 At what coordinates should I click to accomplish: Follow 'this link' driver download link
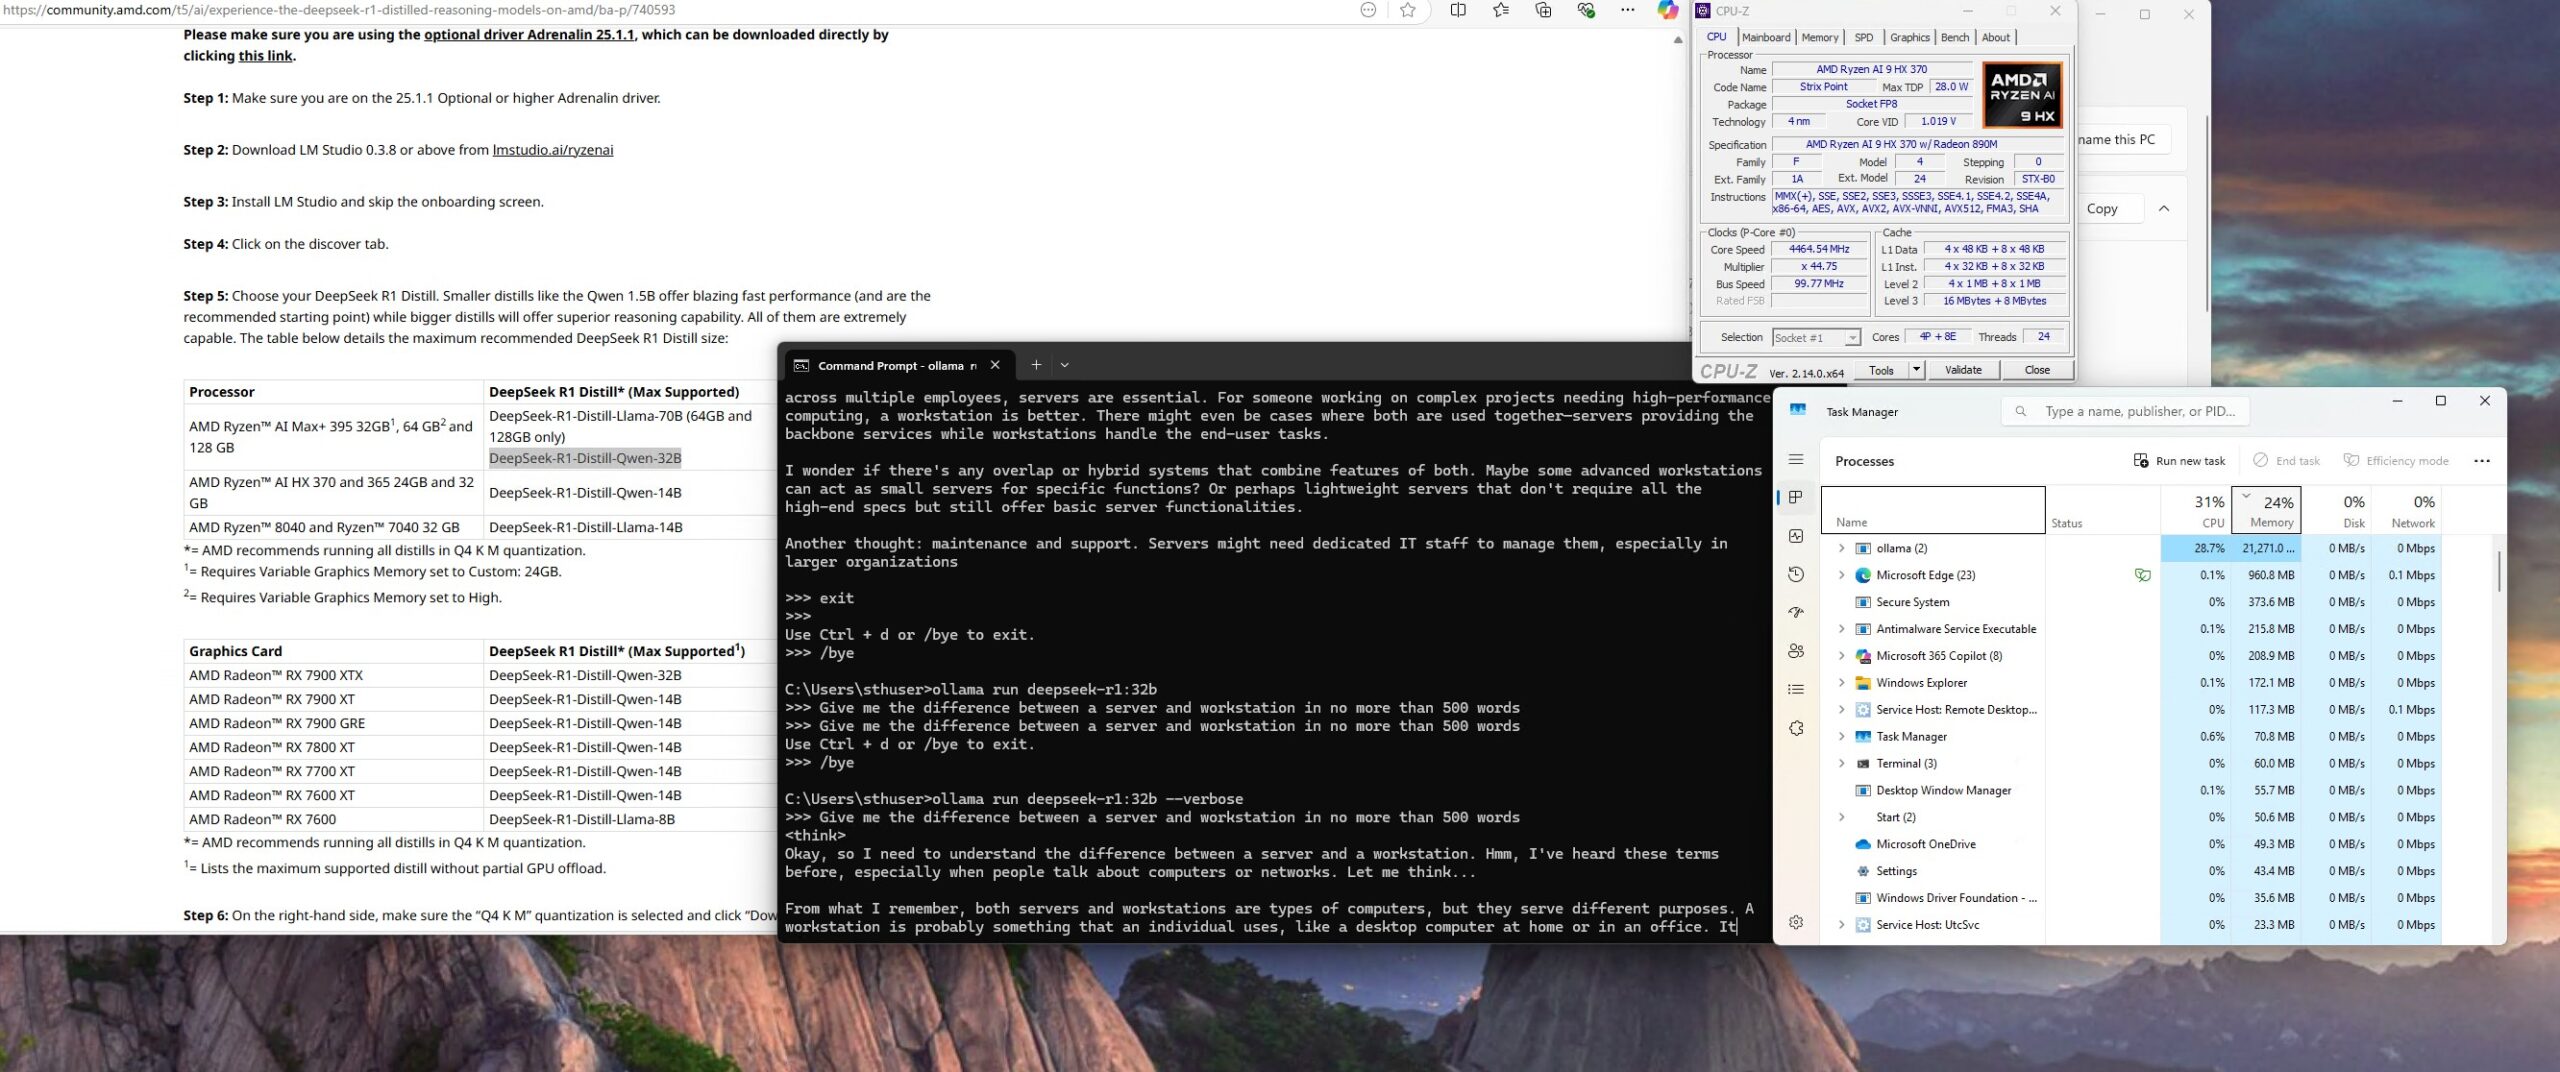coord(265,56)
